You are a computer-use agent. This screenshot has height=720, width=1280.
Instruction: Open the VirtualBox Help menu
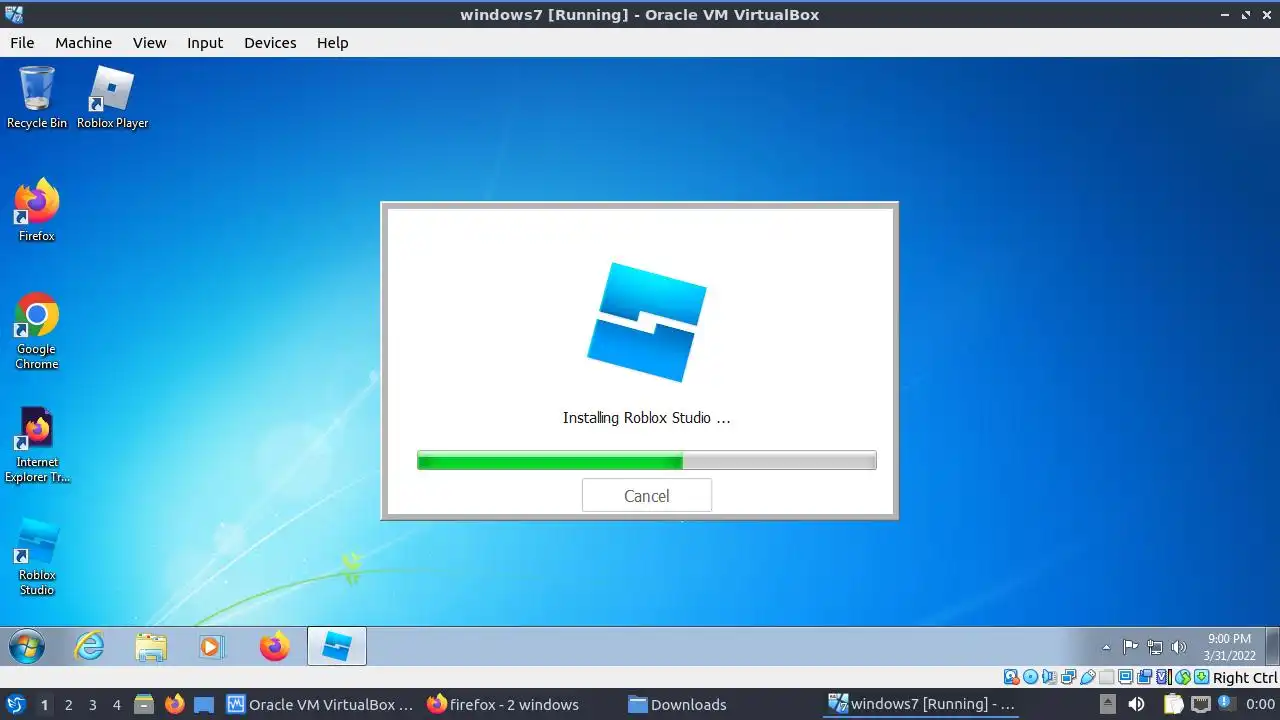point(332,42)
